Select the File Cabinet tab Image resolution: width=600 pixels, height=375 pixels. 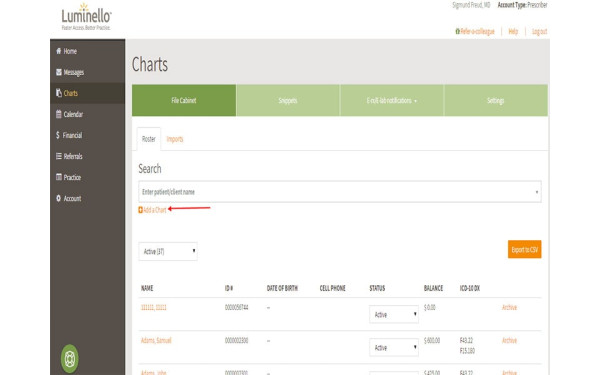tap(184, 100)
